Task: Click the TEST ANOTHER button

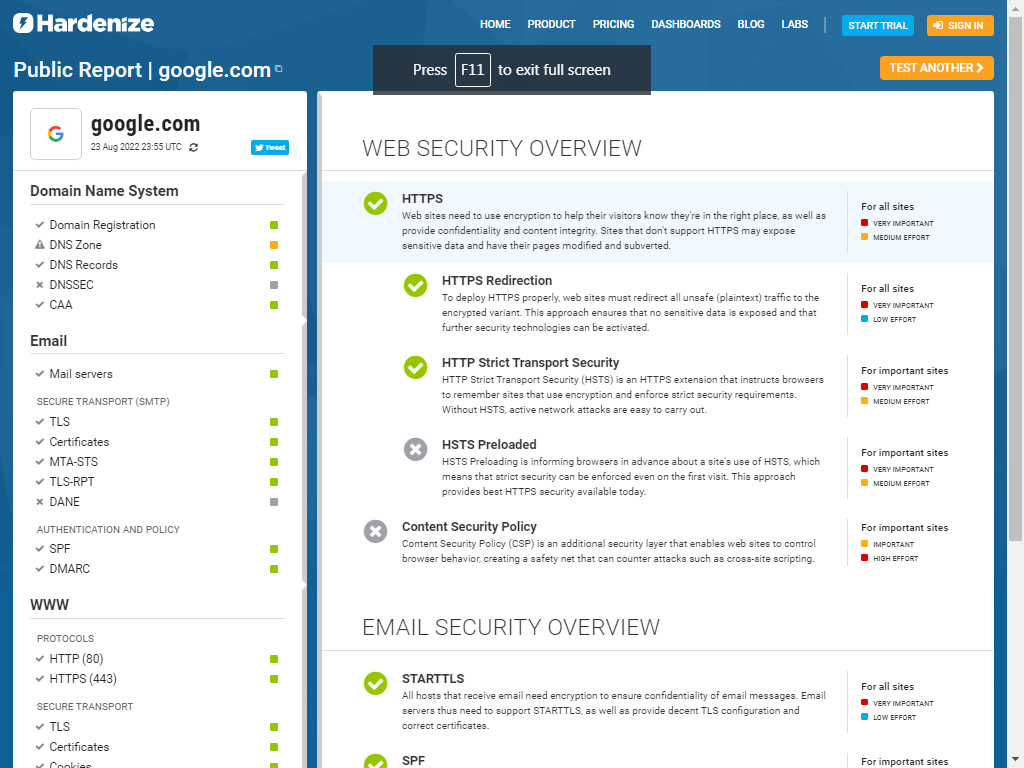Action: [936, 68]
